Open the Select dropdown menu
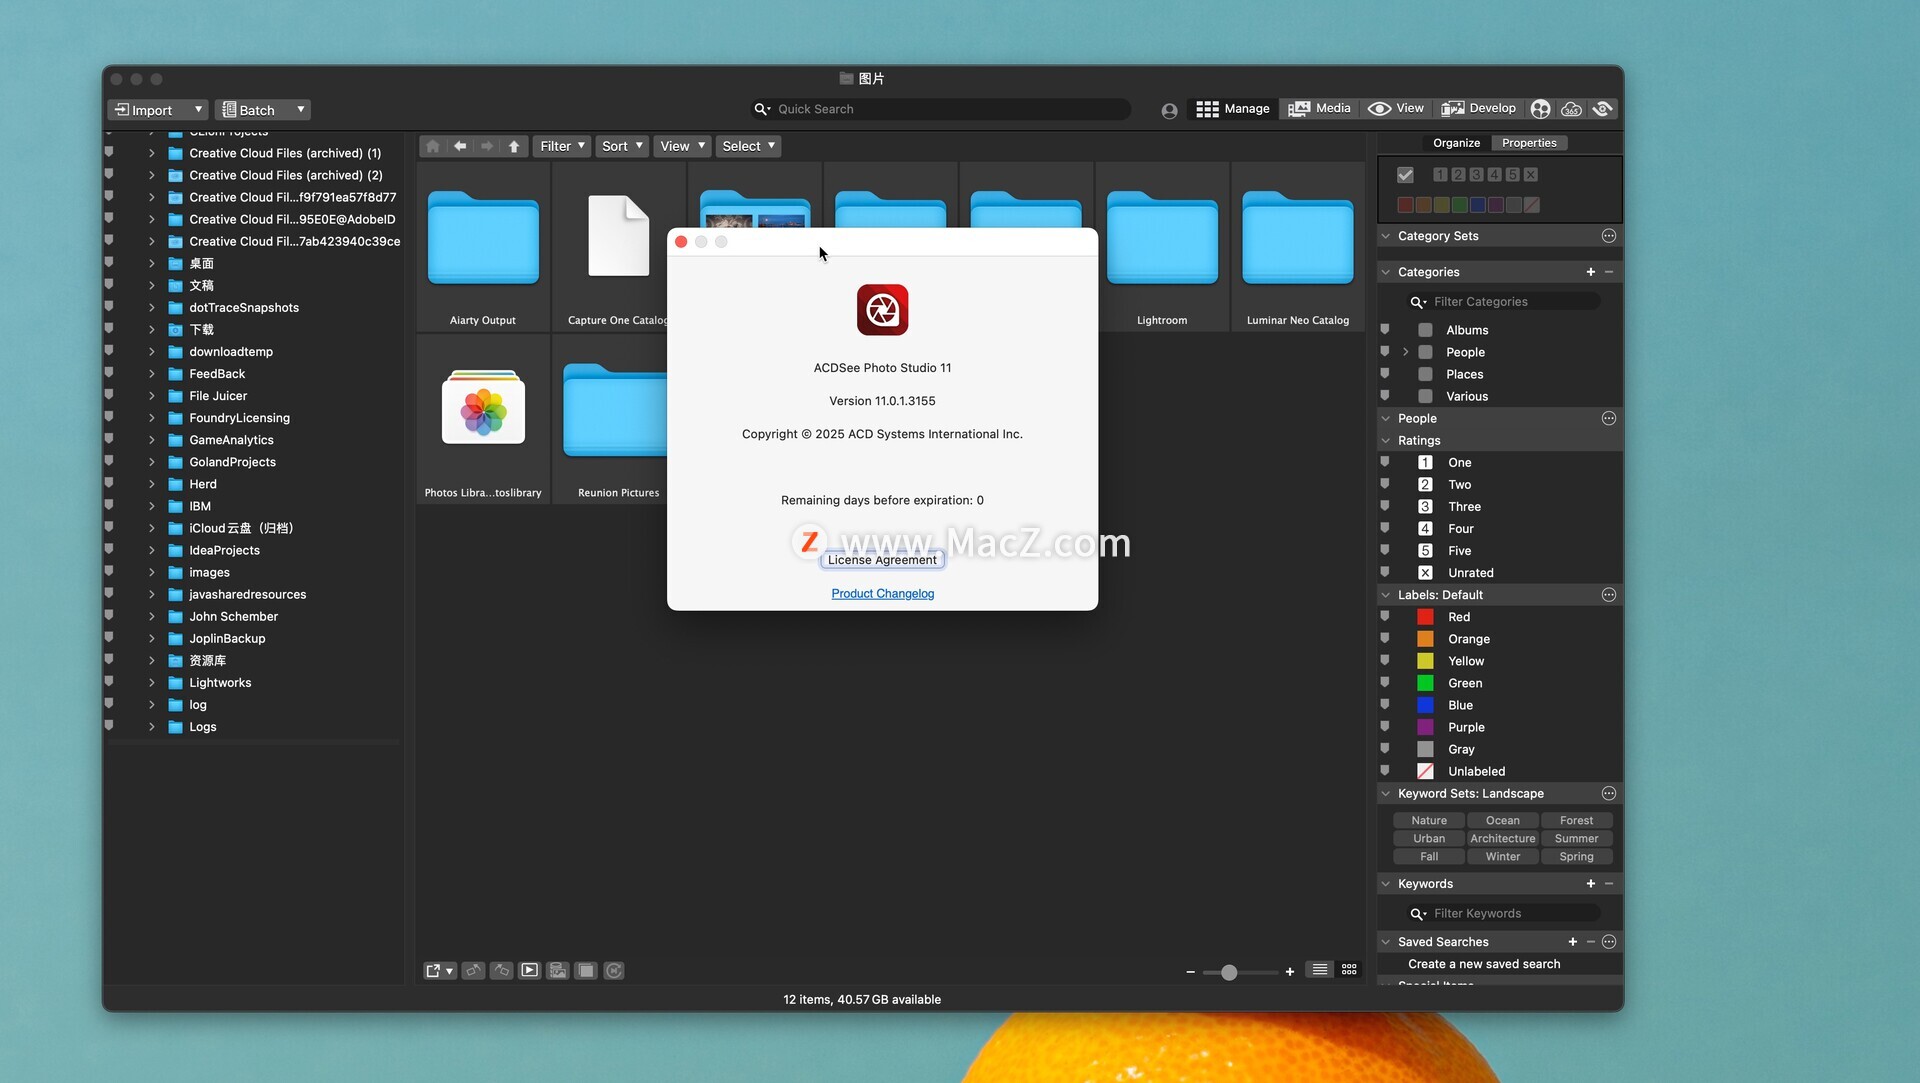This screenshot has width=1920, height=1083. point(748,146)
